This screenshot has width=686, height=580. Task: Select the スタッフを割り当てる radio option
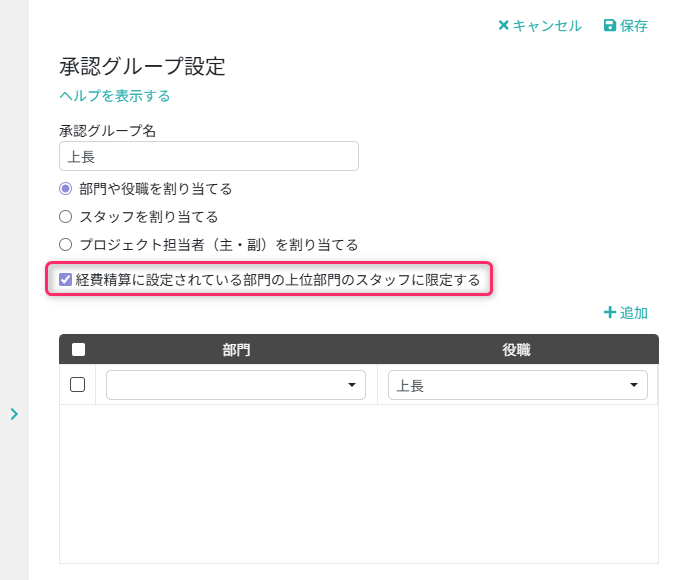[66, 216]
